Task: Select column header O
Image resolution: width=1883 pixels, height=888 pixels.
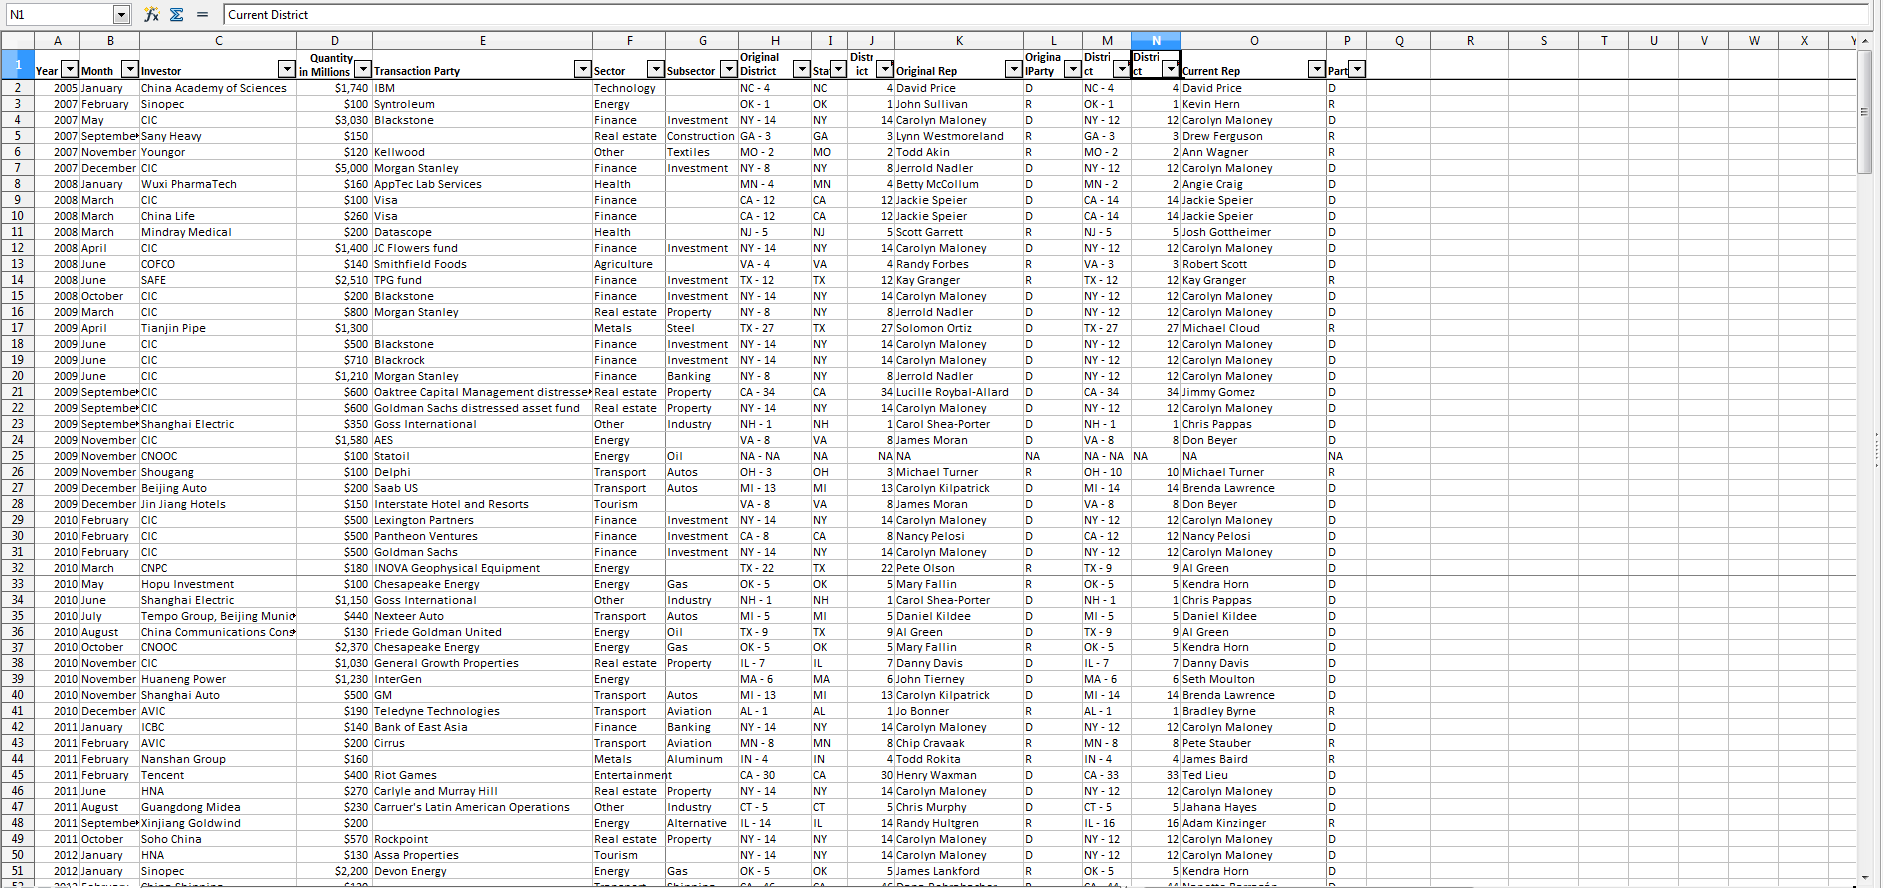Action: click(x=1254, y=41)
